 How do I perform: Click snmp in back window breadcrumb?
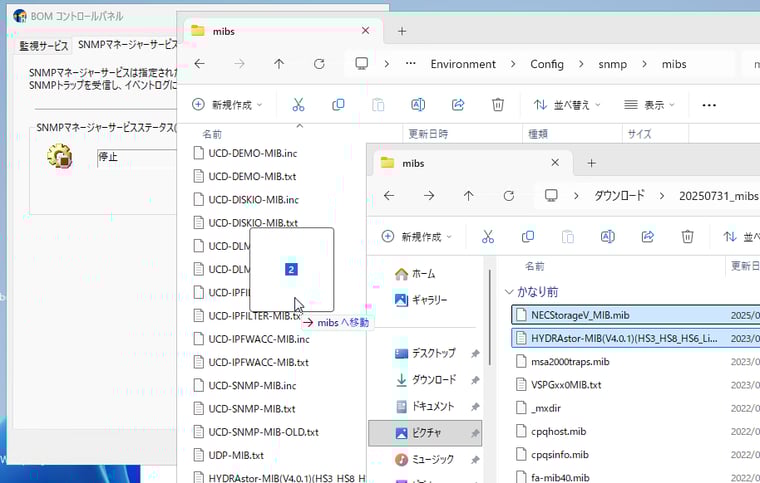[x=612, y=64]
